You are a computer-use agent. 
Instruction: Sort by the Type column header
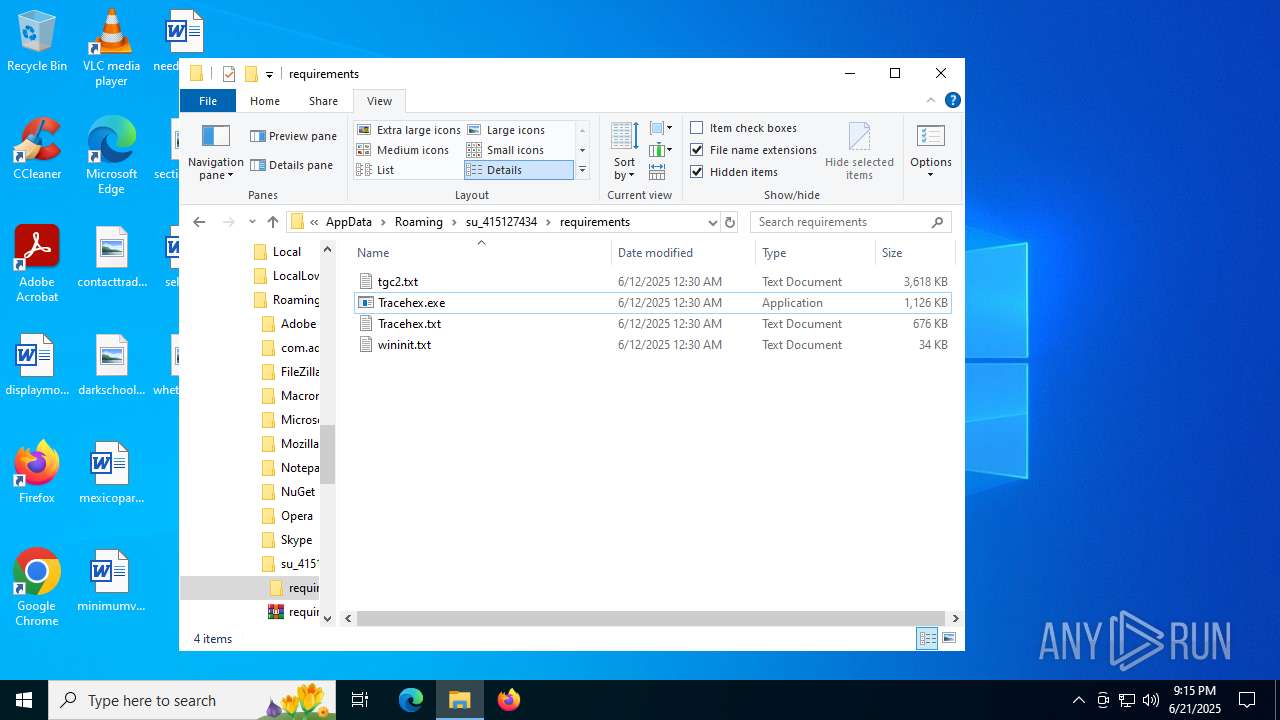(815, 253)
